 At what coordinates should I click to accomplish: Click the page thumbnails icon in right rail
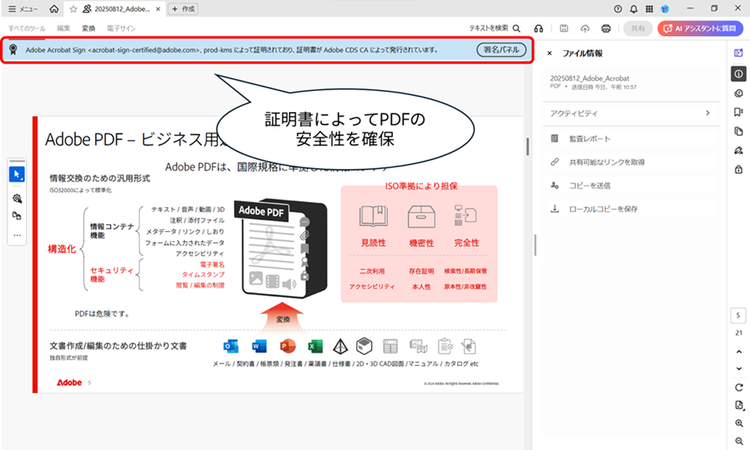[x=739, y=132]
